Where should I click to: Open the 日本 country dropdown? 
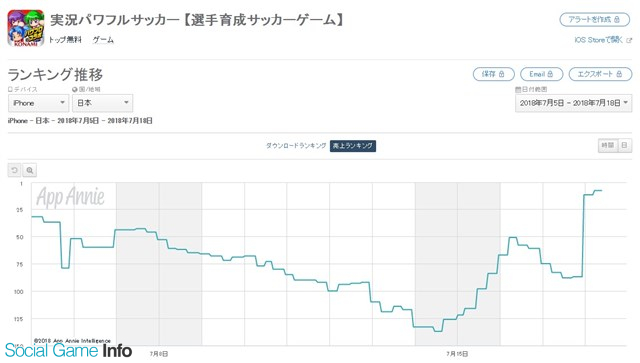(102, 103)
